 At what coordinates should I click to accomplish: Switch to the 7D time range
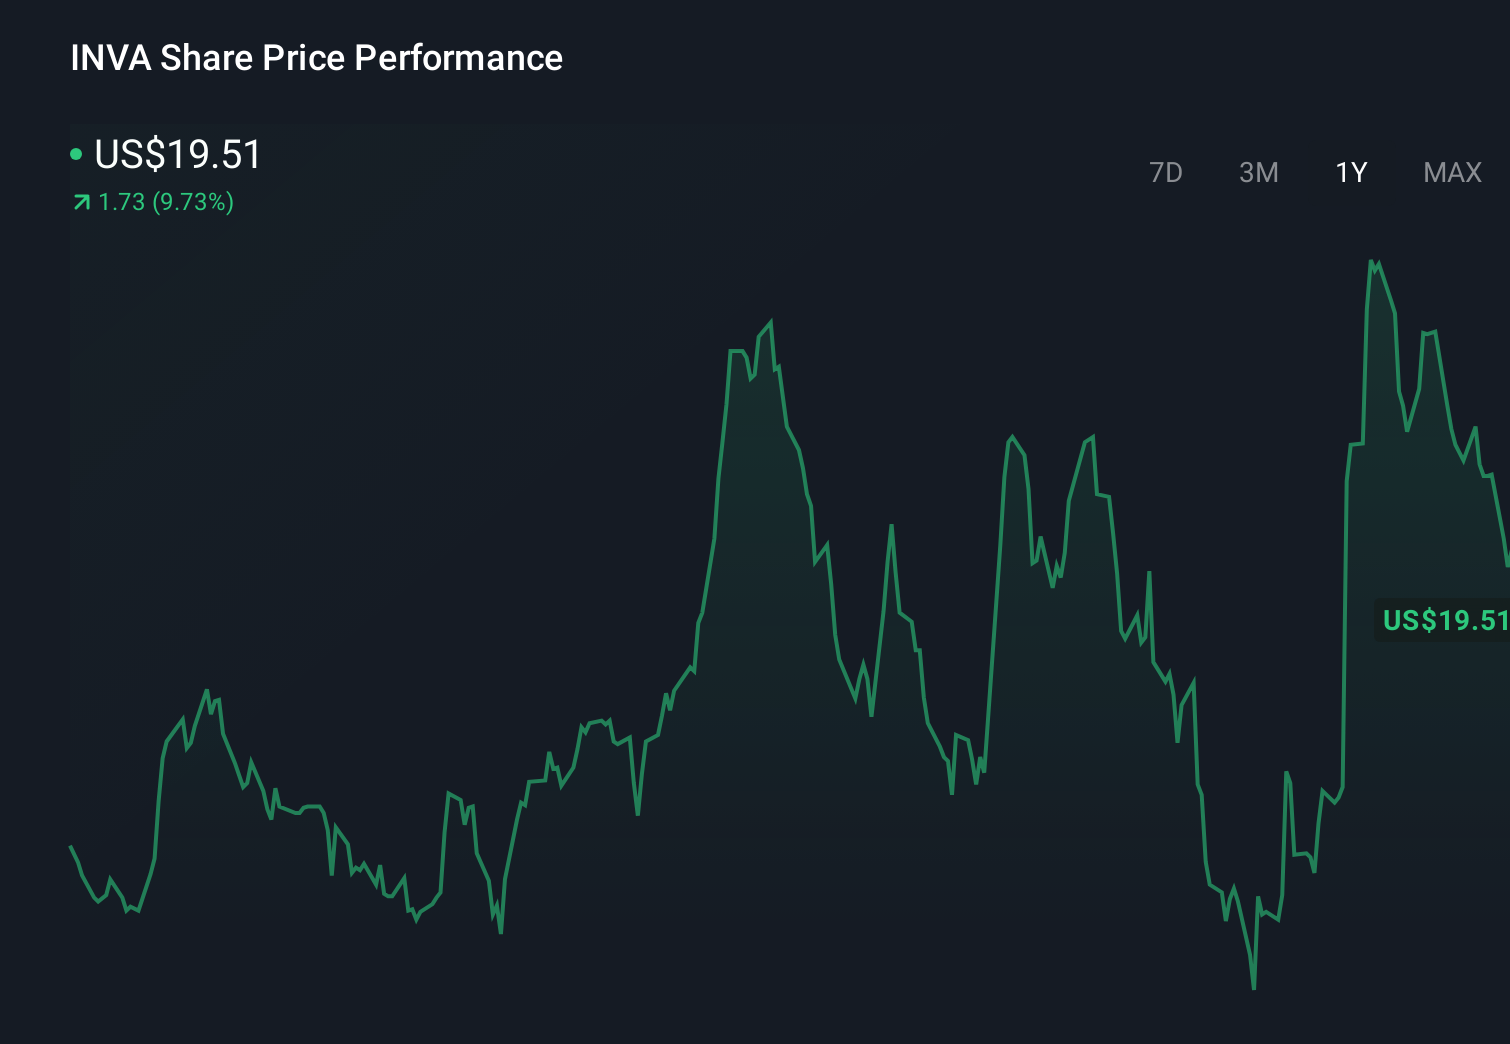point(1166,172)
